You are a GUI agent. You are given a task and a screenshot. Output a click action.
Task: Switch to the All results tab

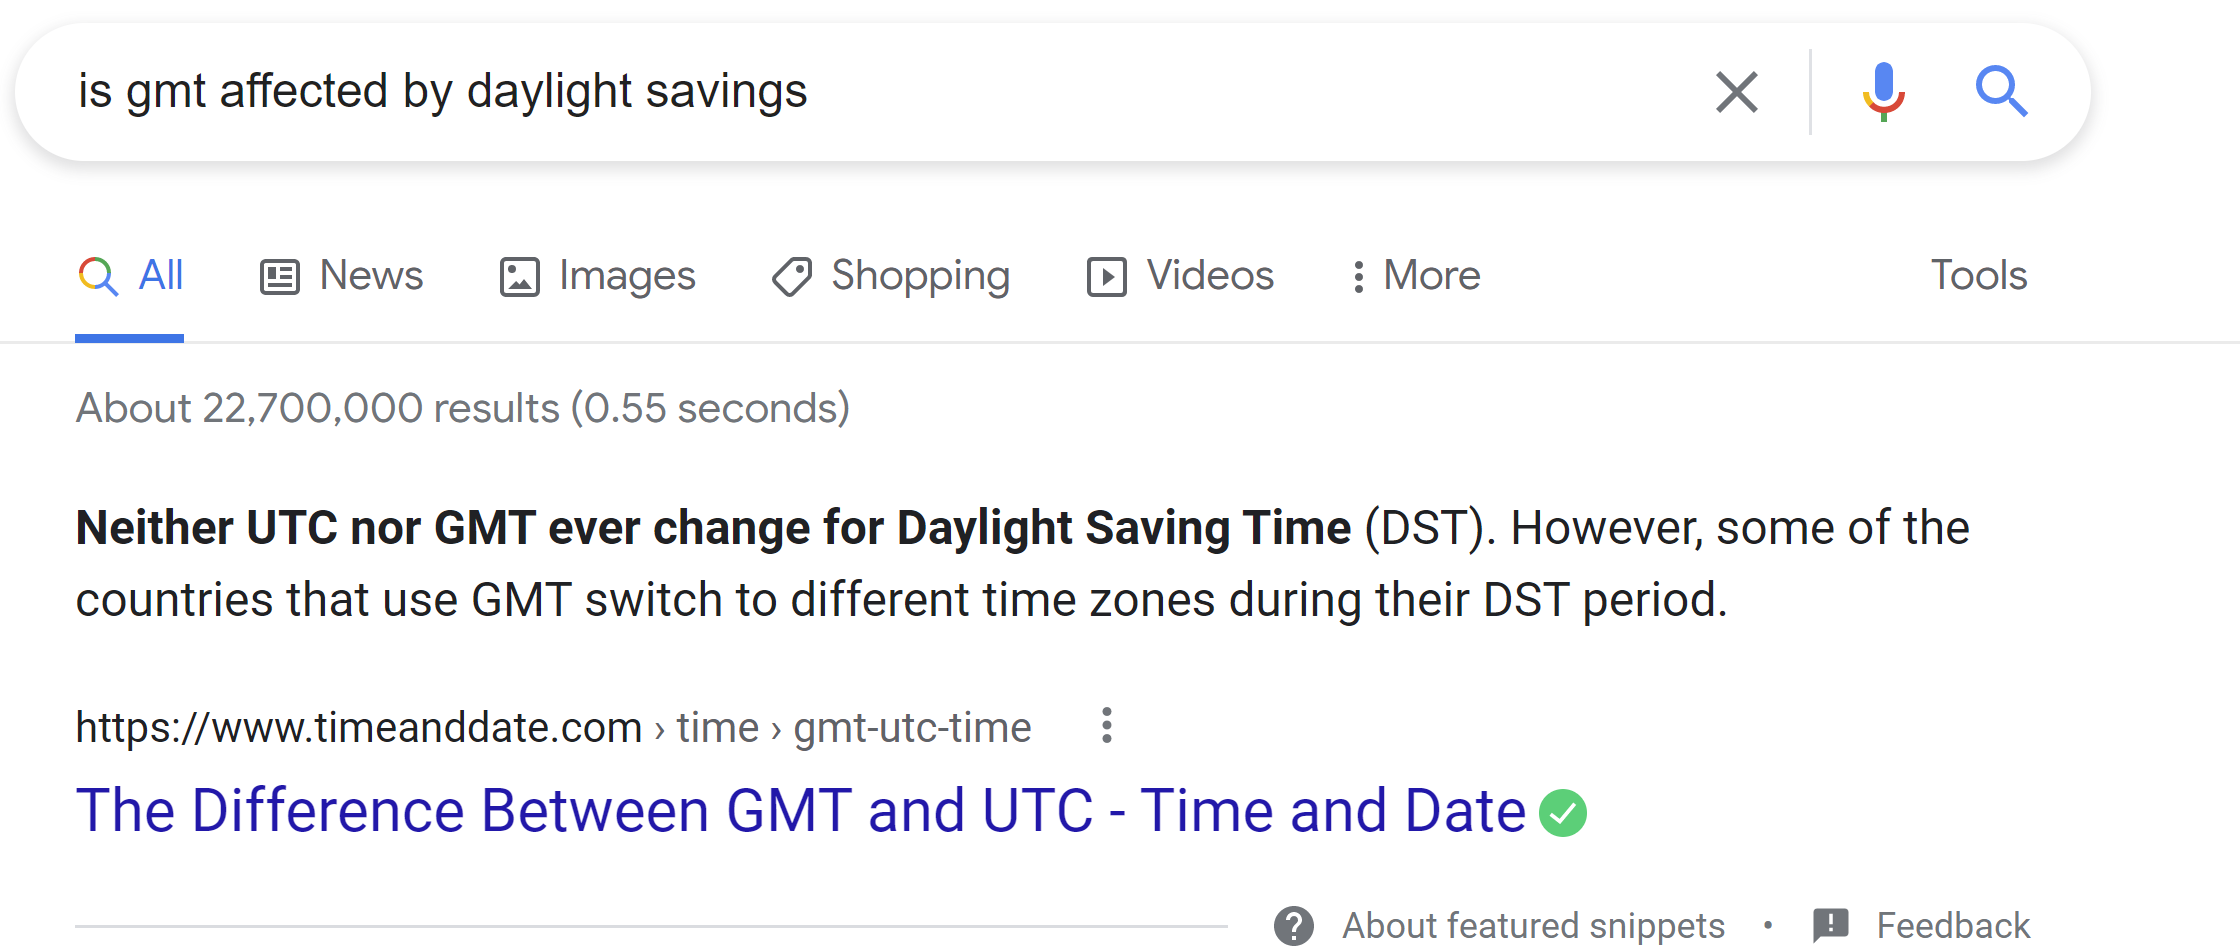coord(131,275)
